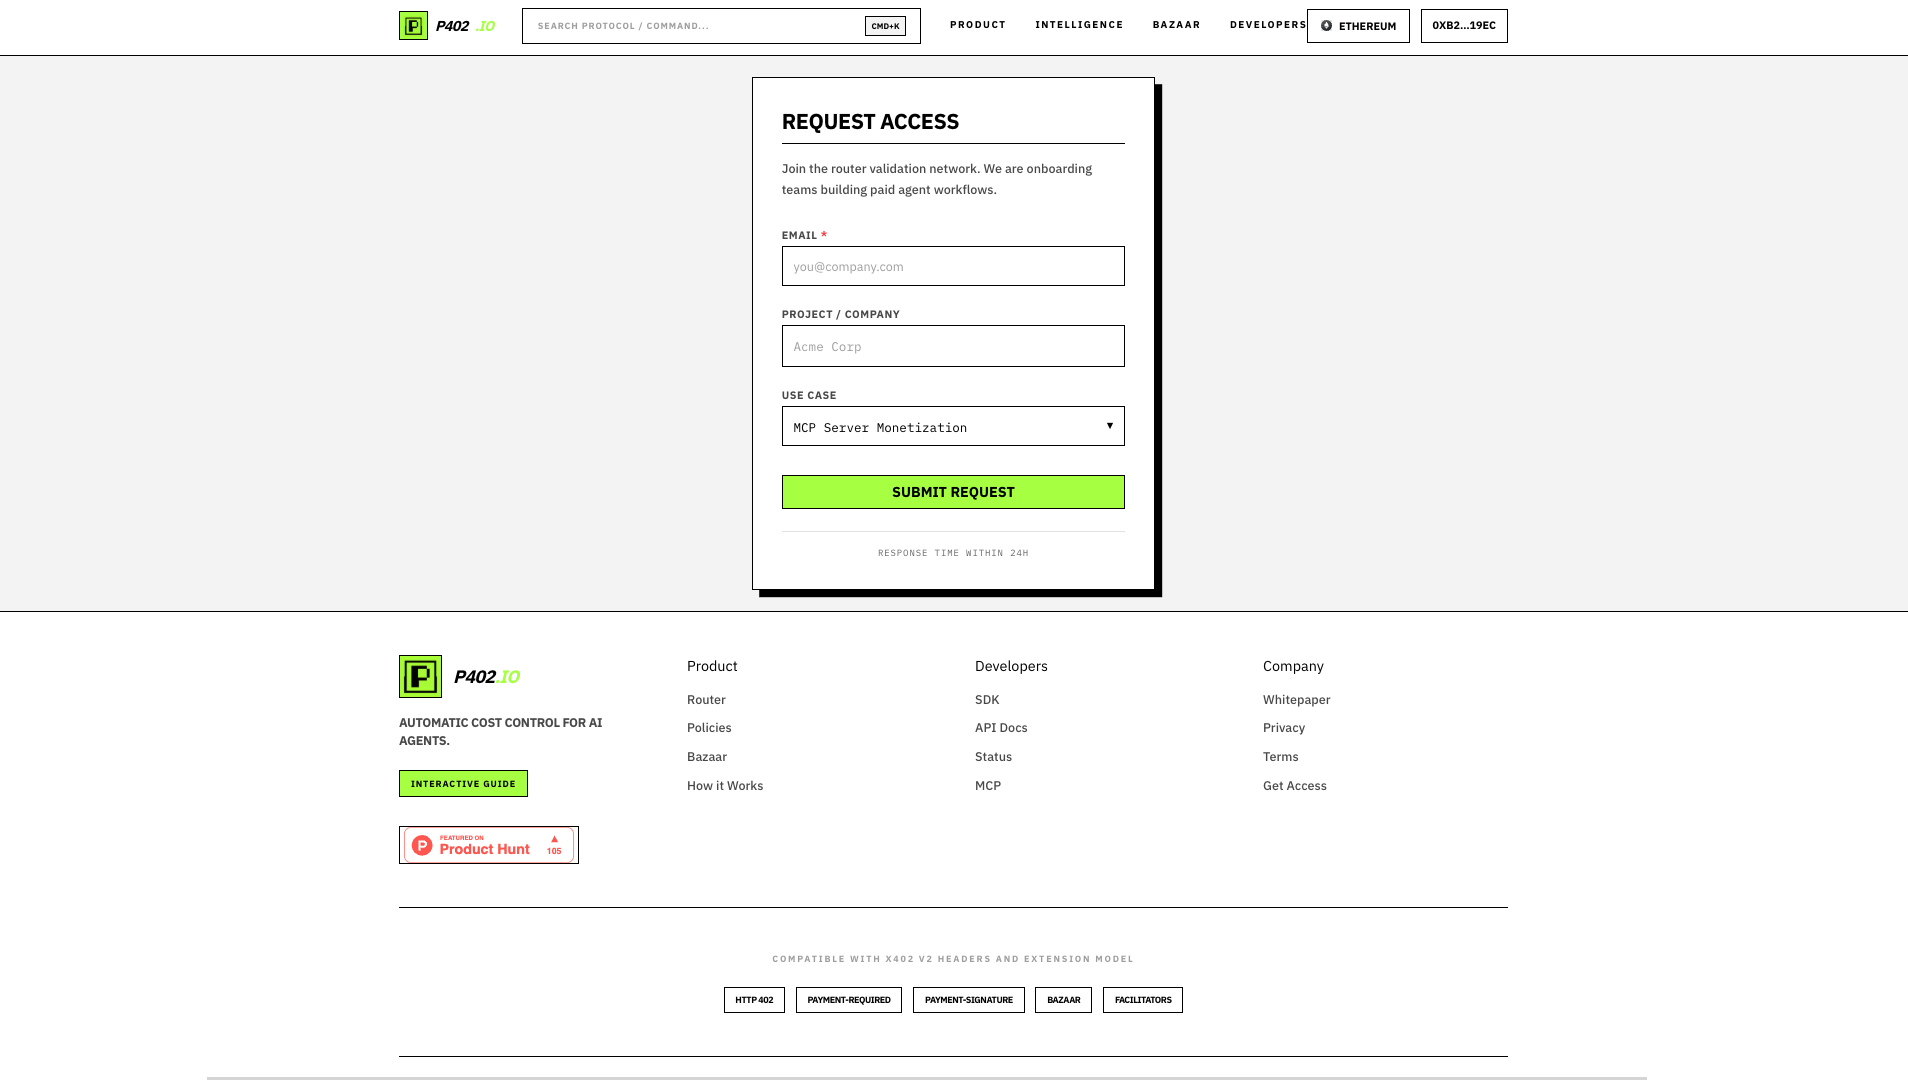Open the Product Hunt featured badge
The width and height of the screenshot is (1908, 1080).
point(489,845)
